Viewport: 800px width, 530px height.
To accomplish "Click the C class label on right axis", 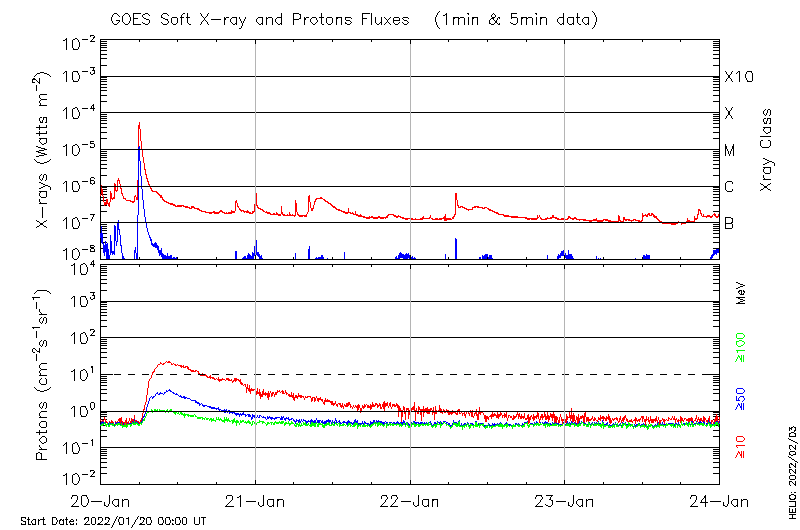I will [729, 187].
